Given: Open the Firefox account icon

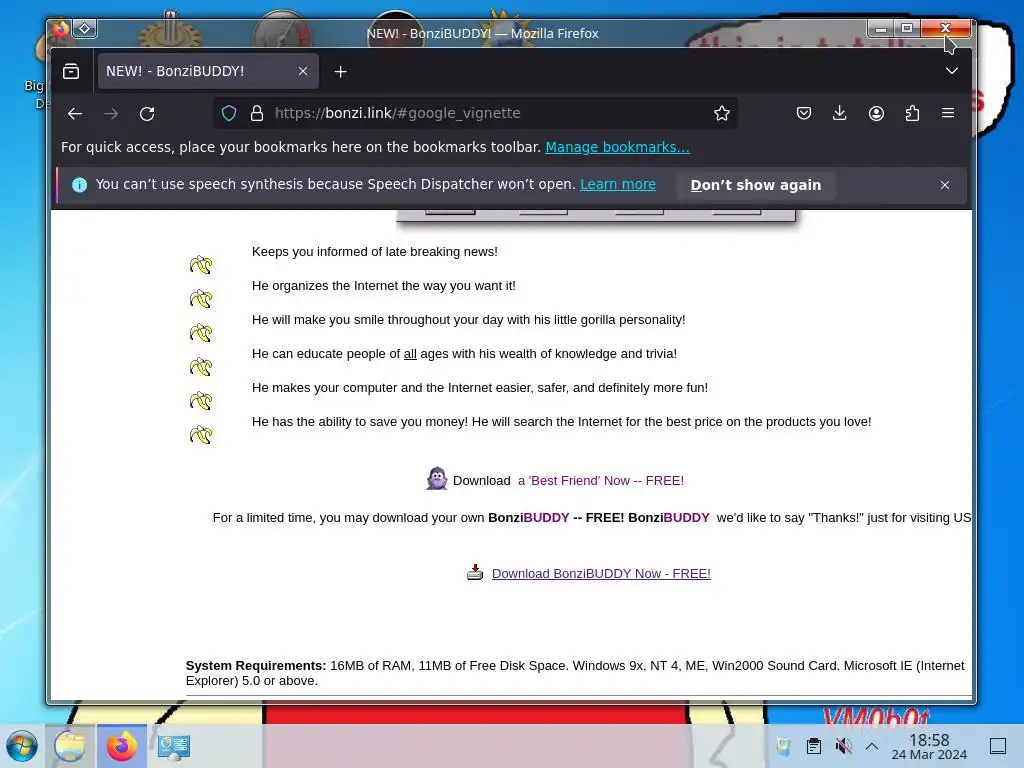Looking at the screenshot, I should 876,114.
